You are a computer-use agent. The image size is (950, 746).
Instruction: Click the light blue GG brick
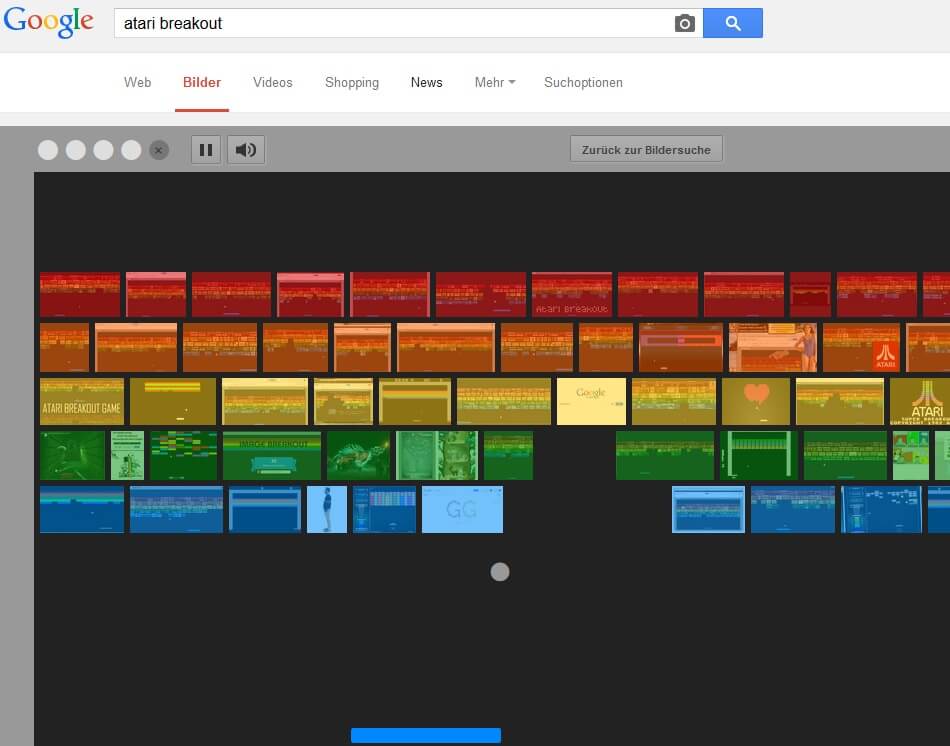pyautogui.click(x=462, y=510)
